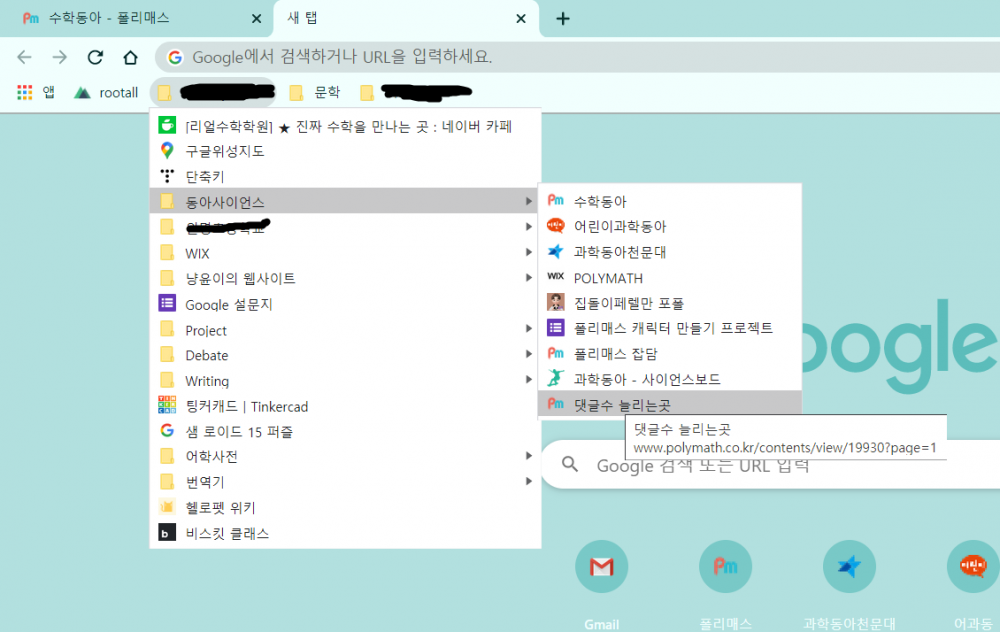
Task: Expand the 냥윤이의 웹사이트 folder submenu
Action: pos(529,278)
